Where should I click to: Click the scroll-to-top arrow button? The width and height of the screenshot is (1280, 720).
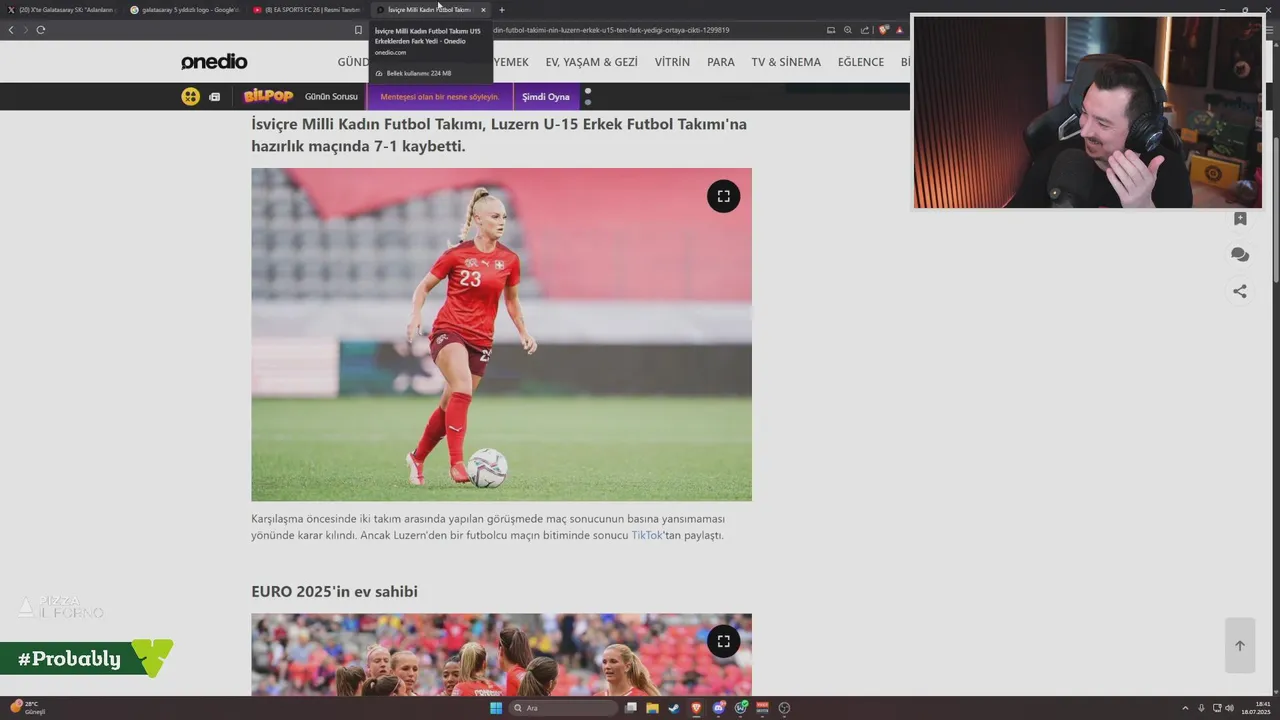point(1240,646)
